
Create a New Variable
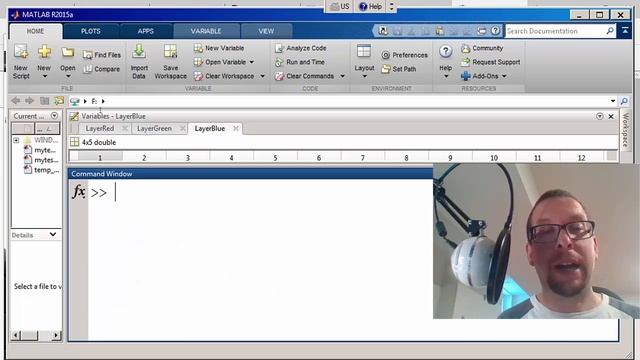pos(219,48)
